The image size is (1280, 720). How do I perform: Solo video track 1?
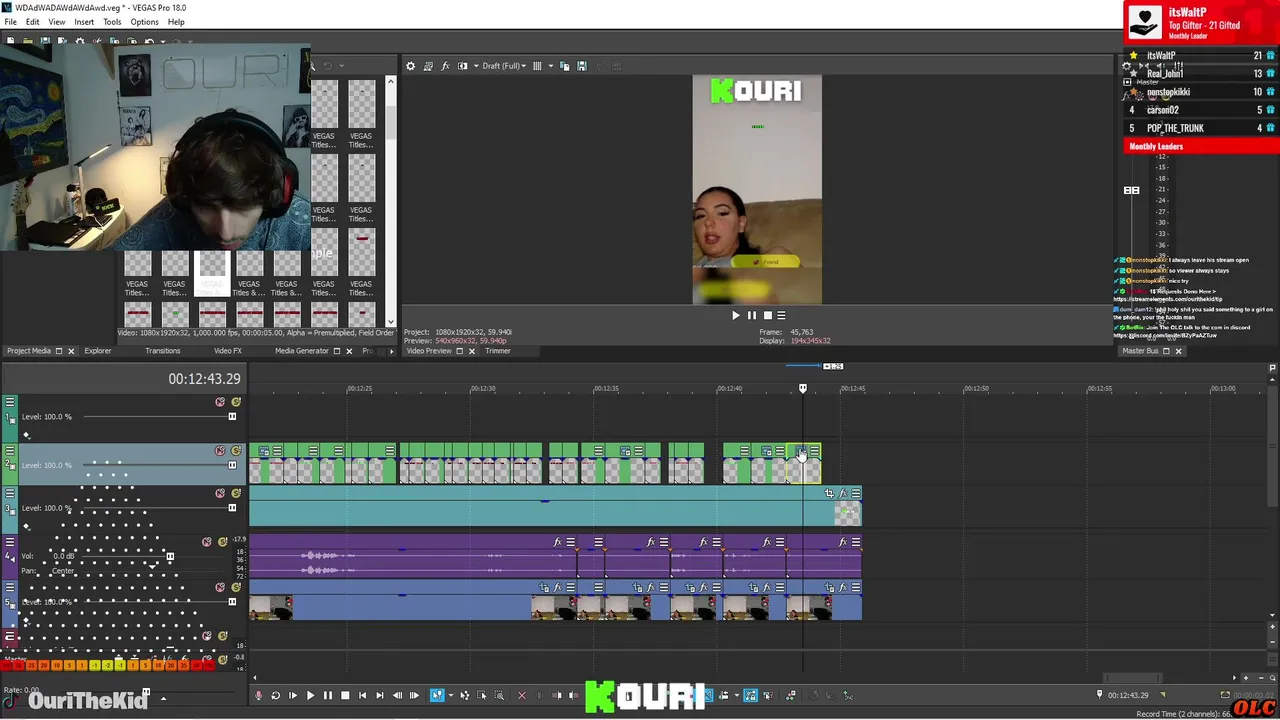[x=236, y=402]
